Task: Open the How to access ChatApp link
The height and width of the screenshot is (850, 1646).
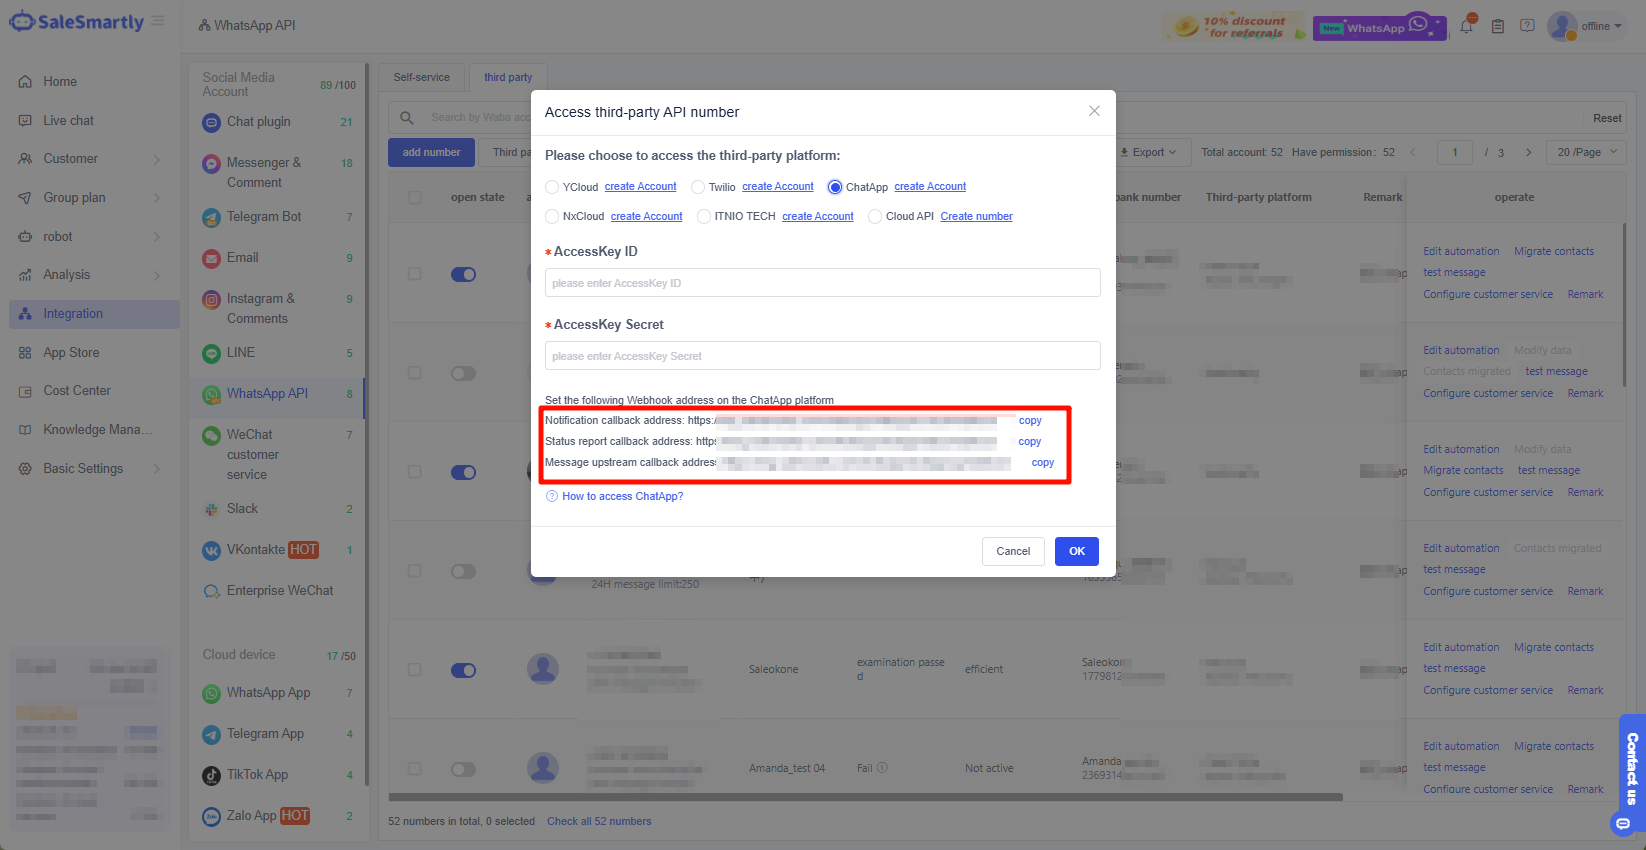Action: coord(622,496)
